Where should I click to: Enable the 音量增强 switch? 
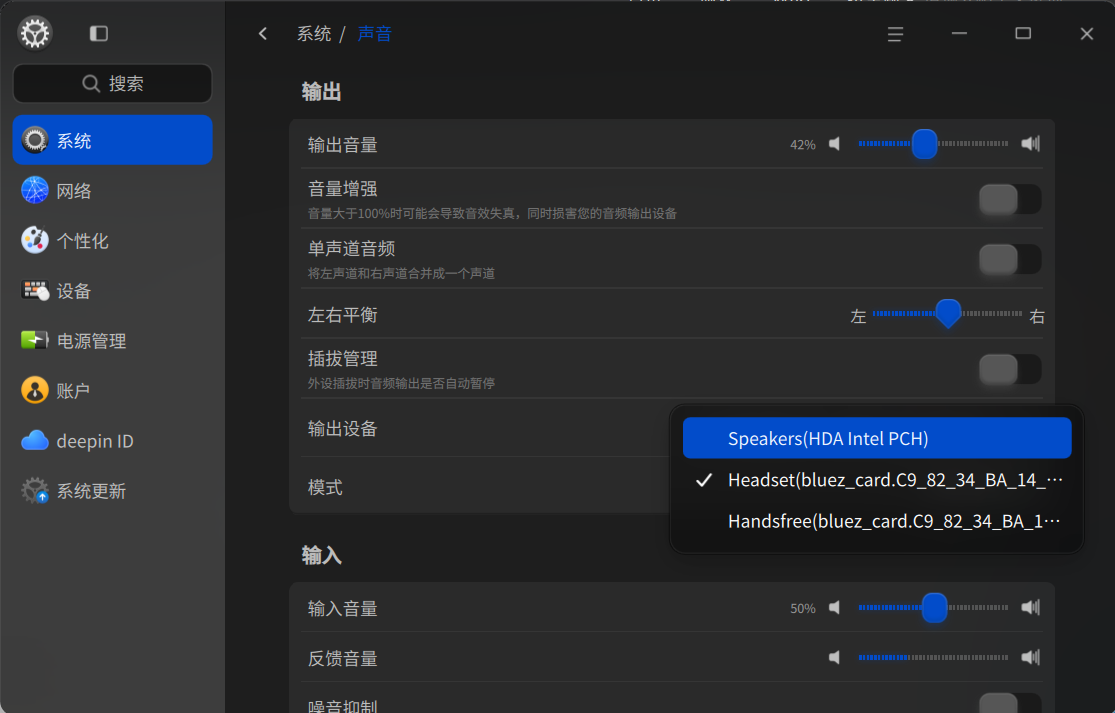click(1010, 199)
